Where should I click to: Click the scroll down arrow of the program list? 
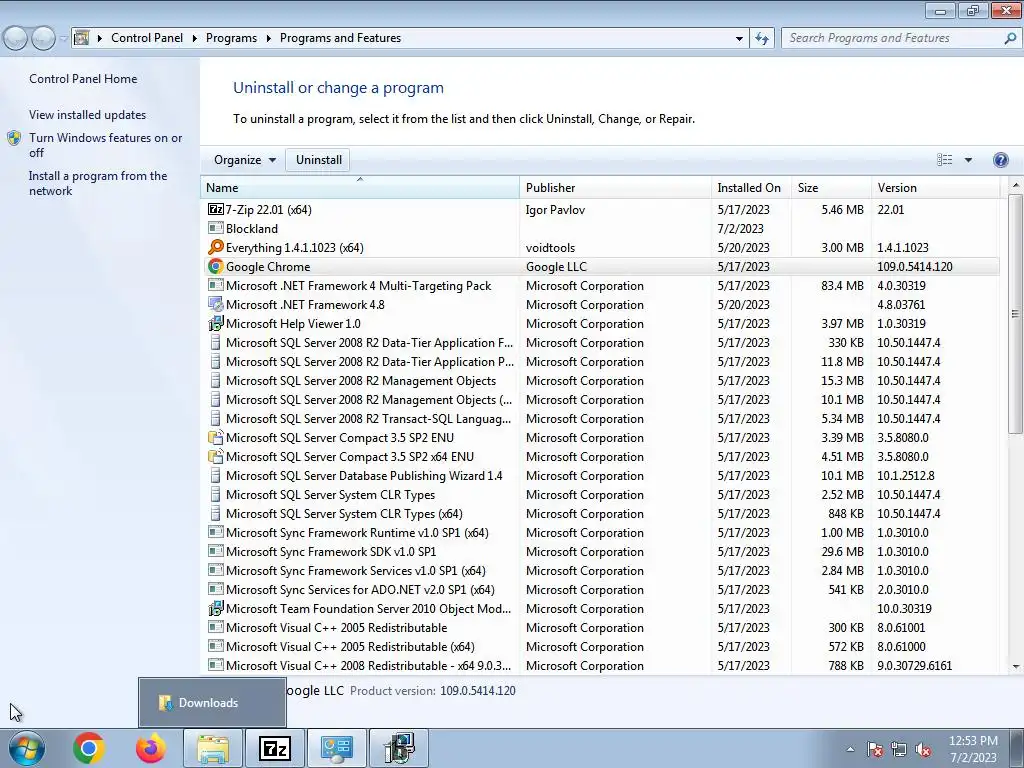(x=1016, y=666)
